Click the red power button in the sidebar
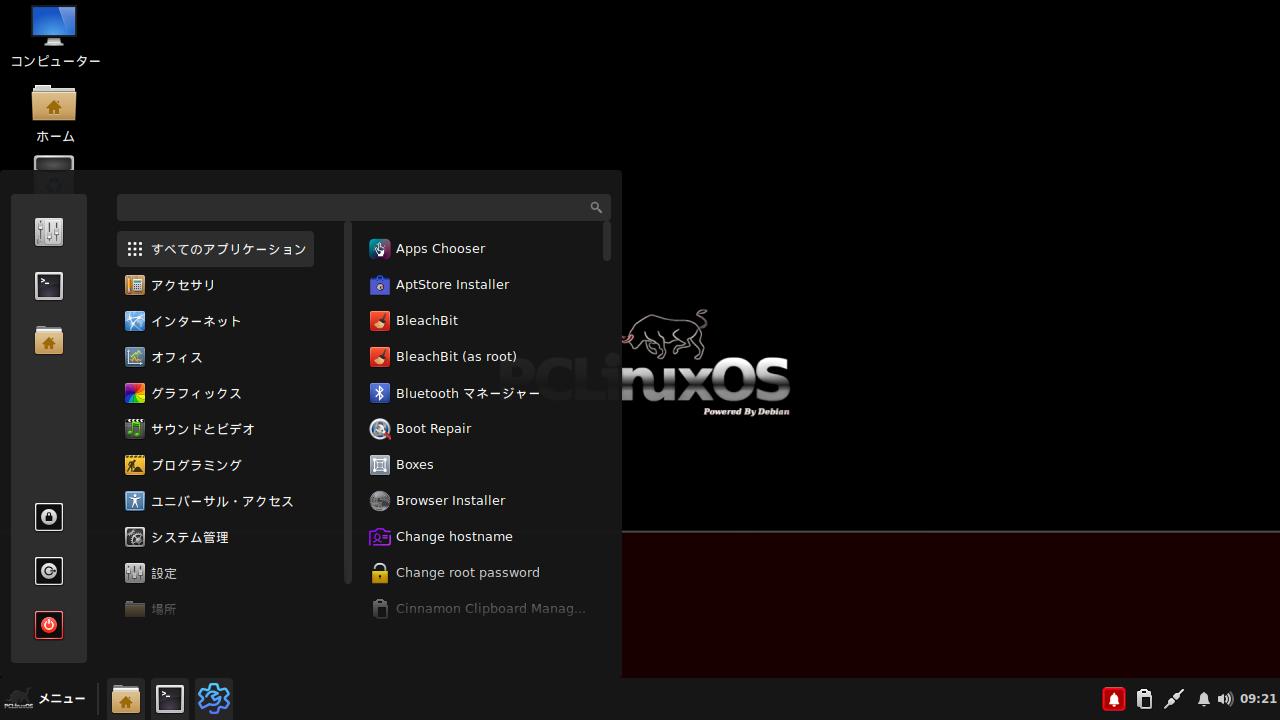1280x720 pixels. pyautogui.click(x=49, y=625)
